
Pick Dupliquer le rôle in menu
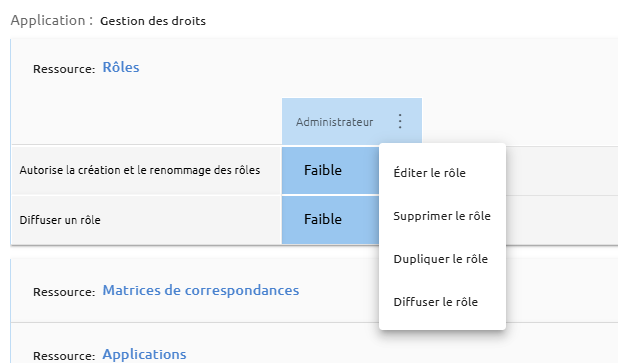click(x=442, y=259)
